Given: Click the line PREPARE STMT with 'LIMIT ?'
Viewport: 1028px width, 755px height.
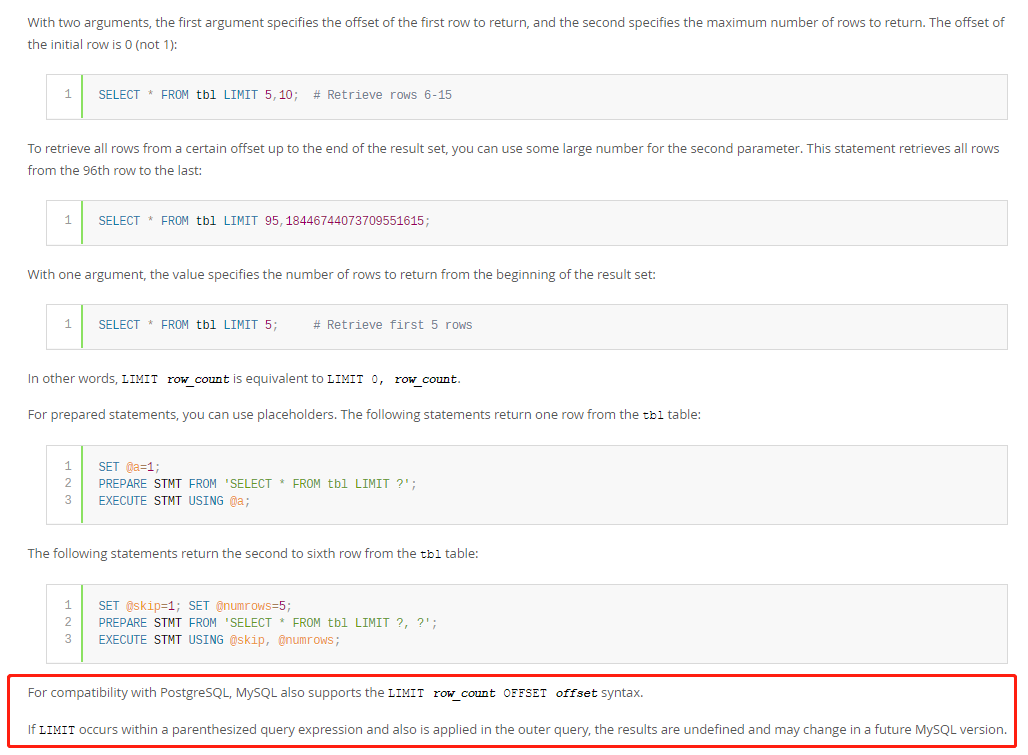Looking at the screenshot, I should coord(257,484).
